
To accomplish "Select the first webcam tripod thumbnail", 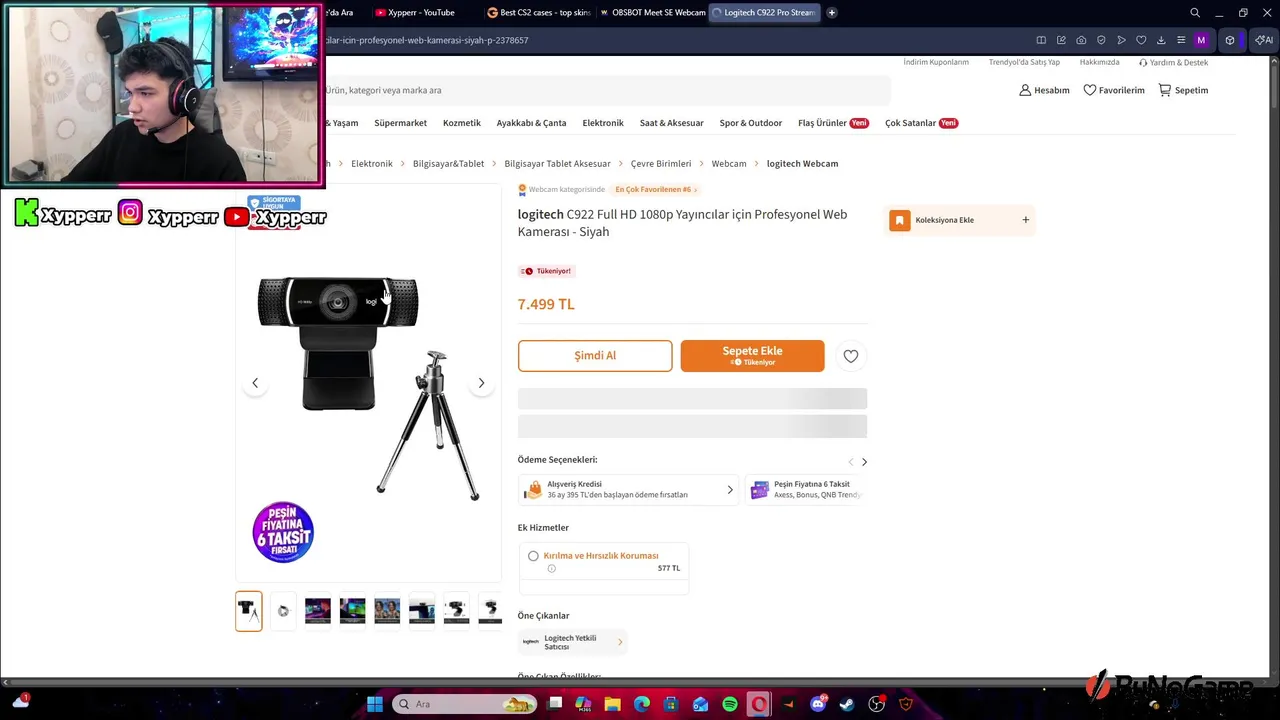I will 249,611.
